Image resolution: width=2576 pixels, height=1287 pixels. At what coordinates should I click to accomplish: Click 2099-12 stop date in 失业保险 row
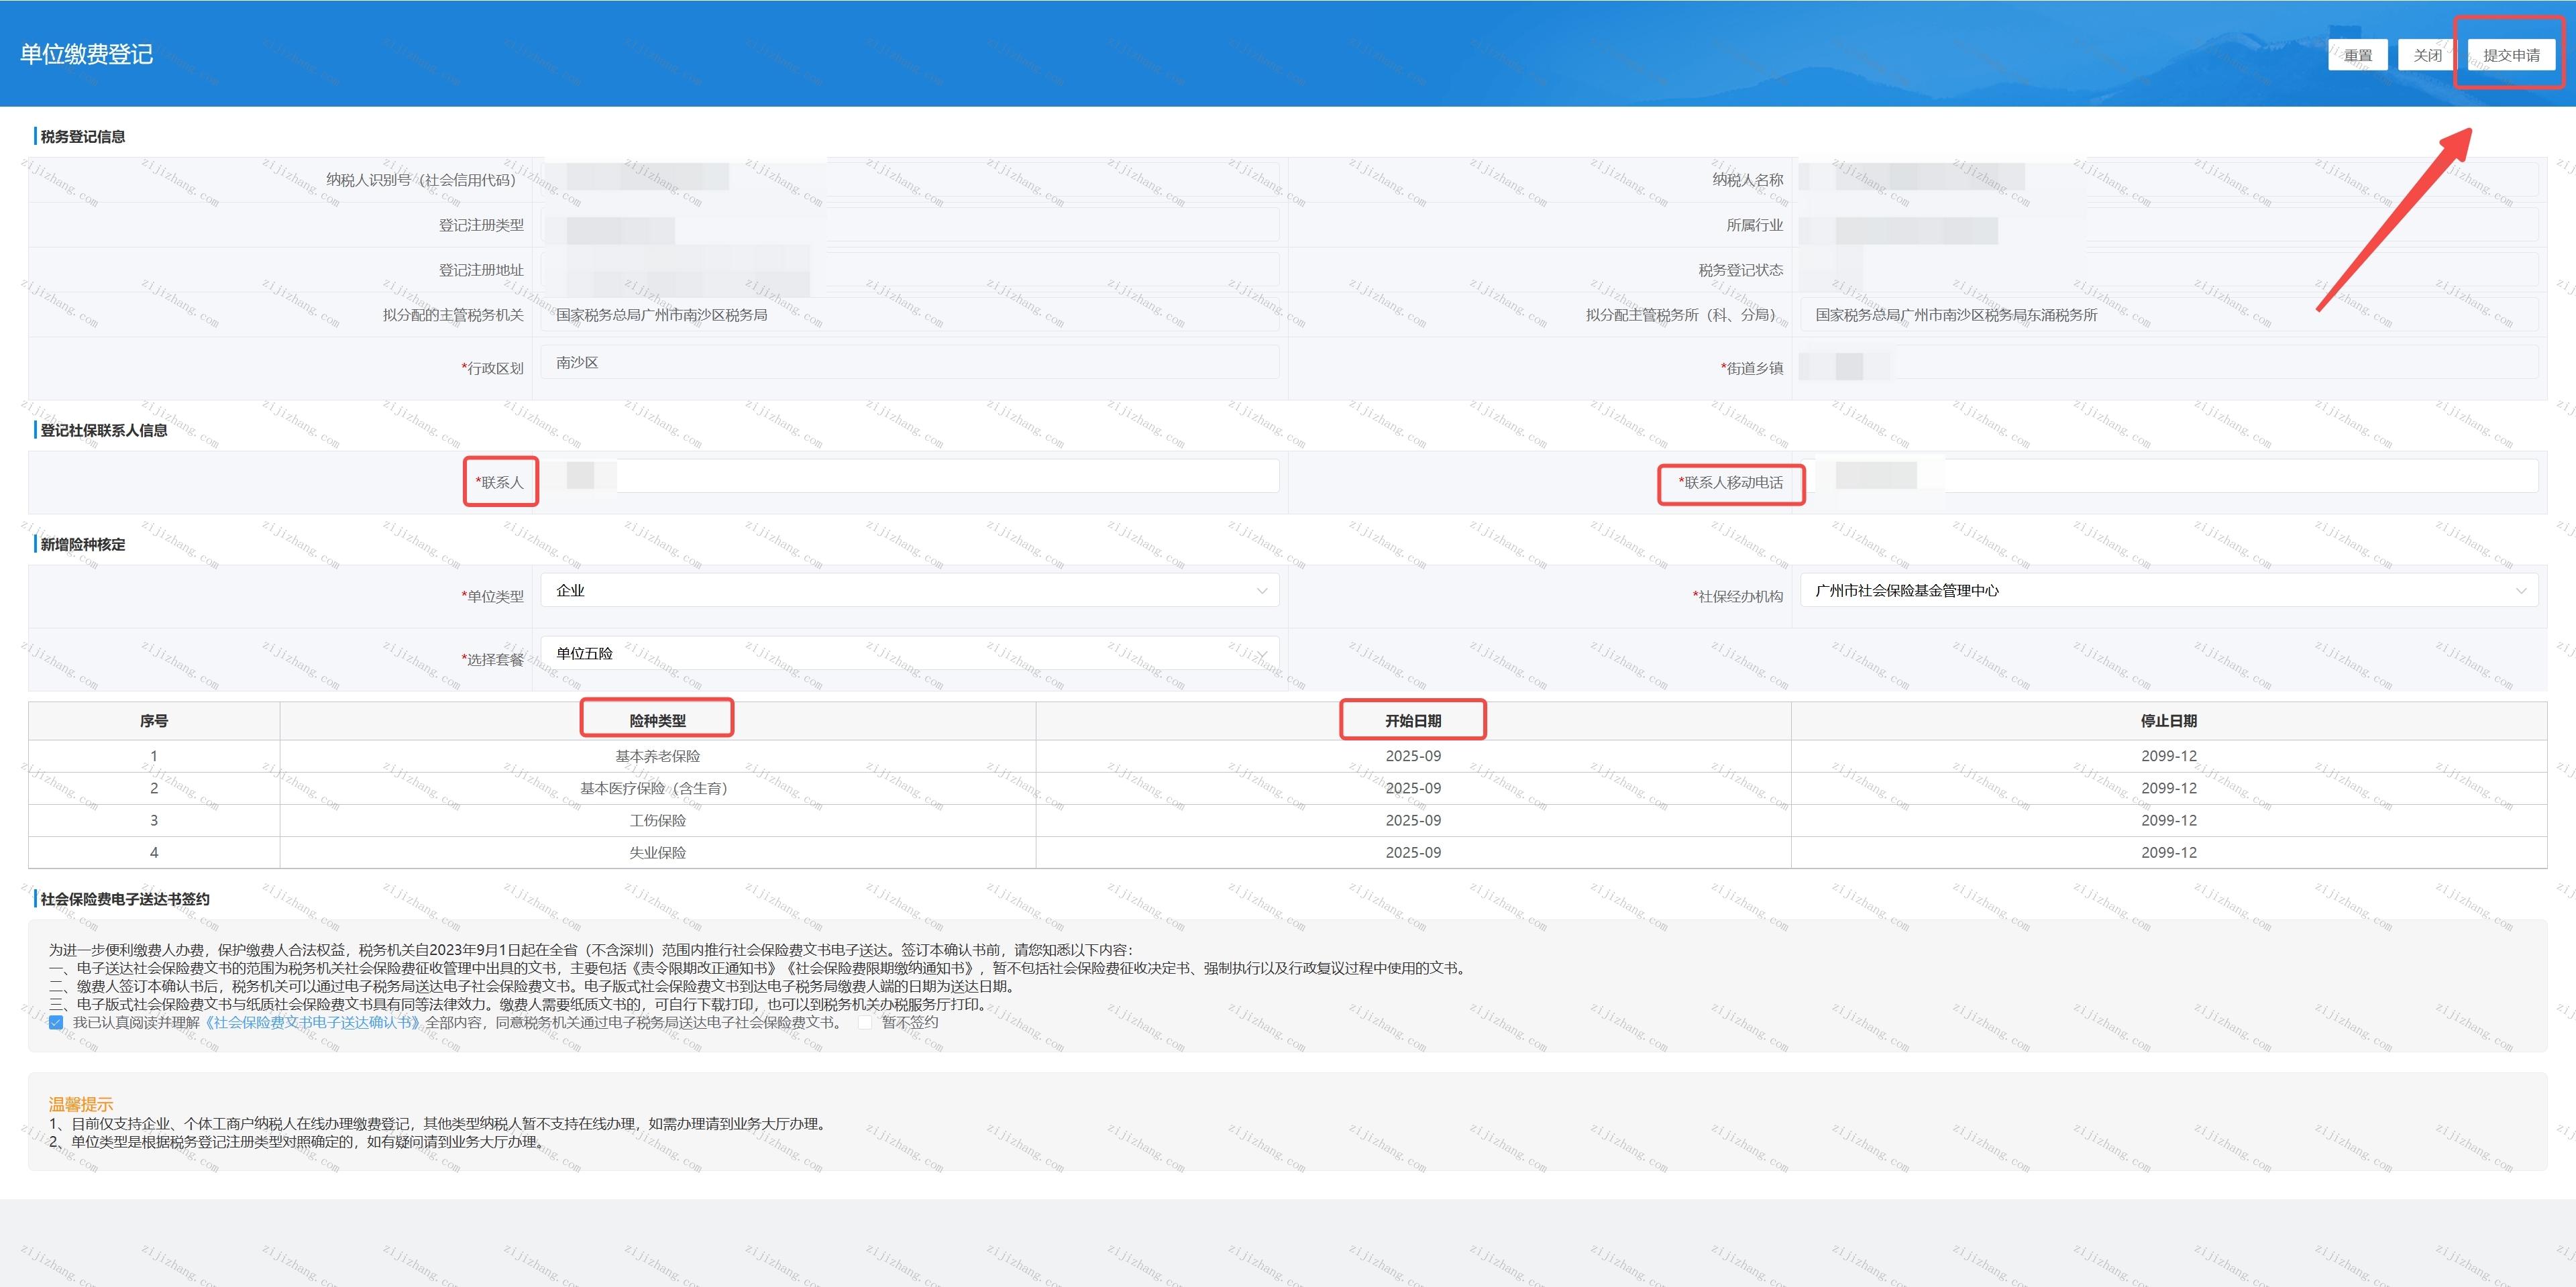coord(2169,852)
